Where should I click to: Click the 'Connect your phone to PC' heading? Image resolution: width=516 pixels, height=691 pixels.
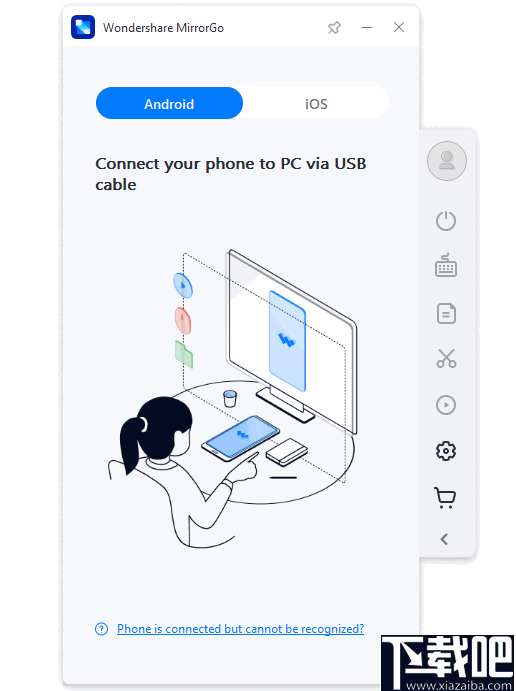click(230, 174)
